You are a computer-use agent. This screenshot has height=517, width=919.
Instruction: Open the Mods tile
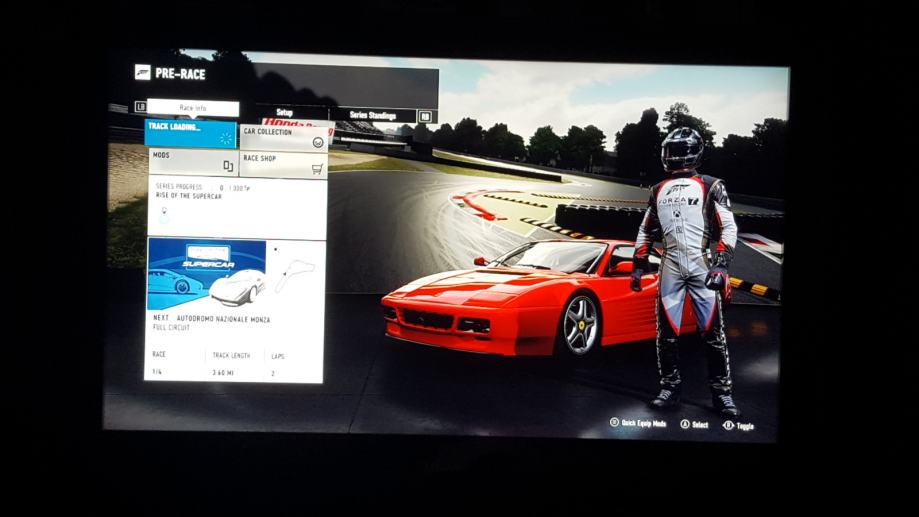pos(193,162)
